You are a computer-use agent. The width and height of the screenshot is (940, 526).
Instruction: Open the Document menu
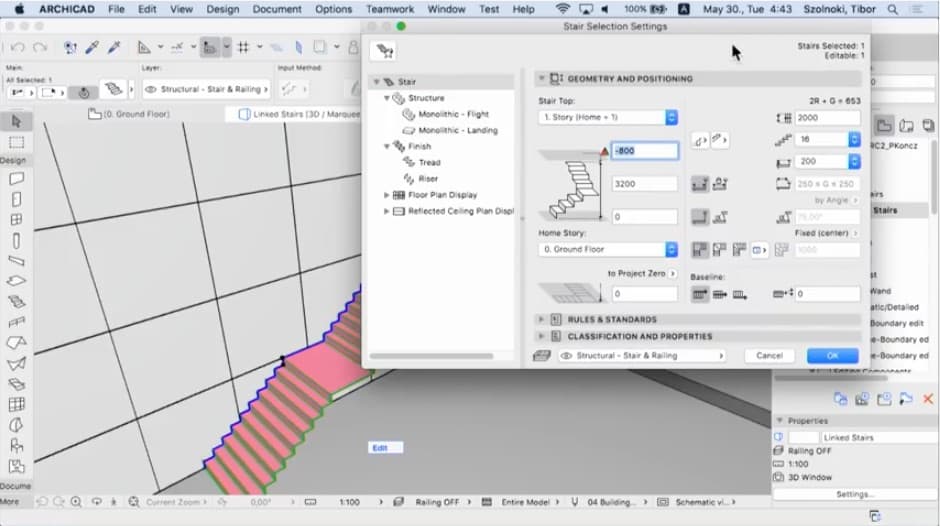(x=277, y=10)
